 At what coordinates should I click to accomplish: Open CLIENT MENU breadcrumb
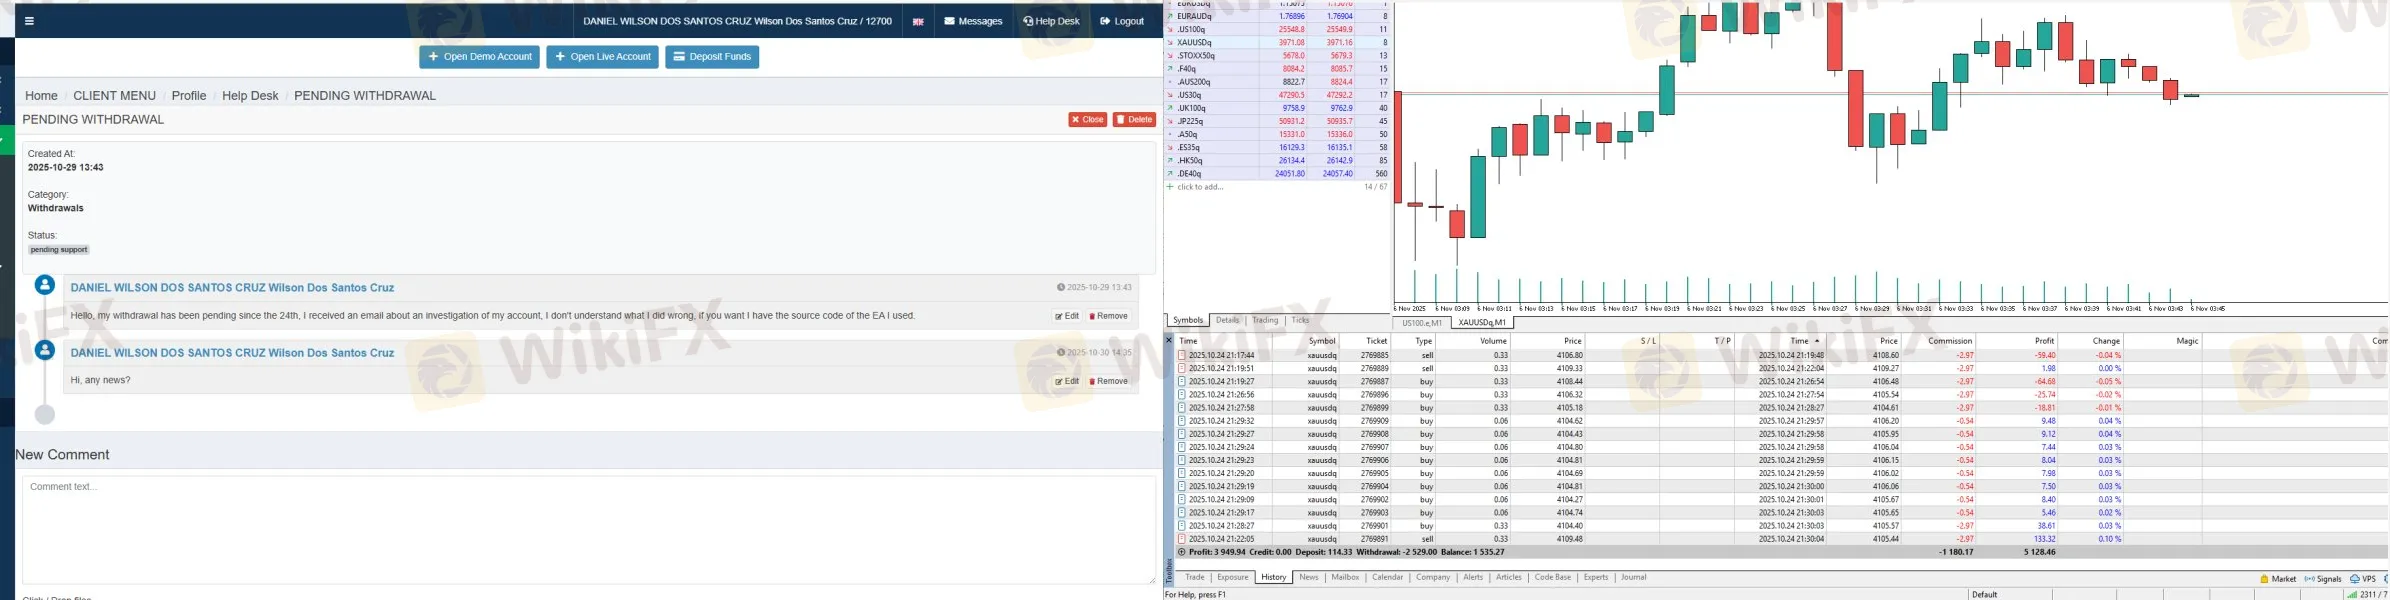[114, 96]
